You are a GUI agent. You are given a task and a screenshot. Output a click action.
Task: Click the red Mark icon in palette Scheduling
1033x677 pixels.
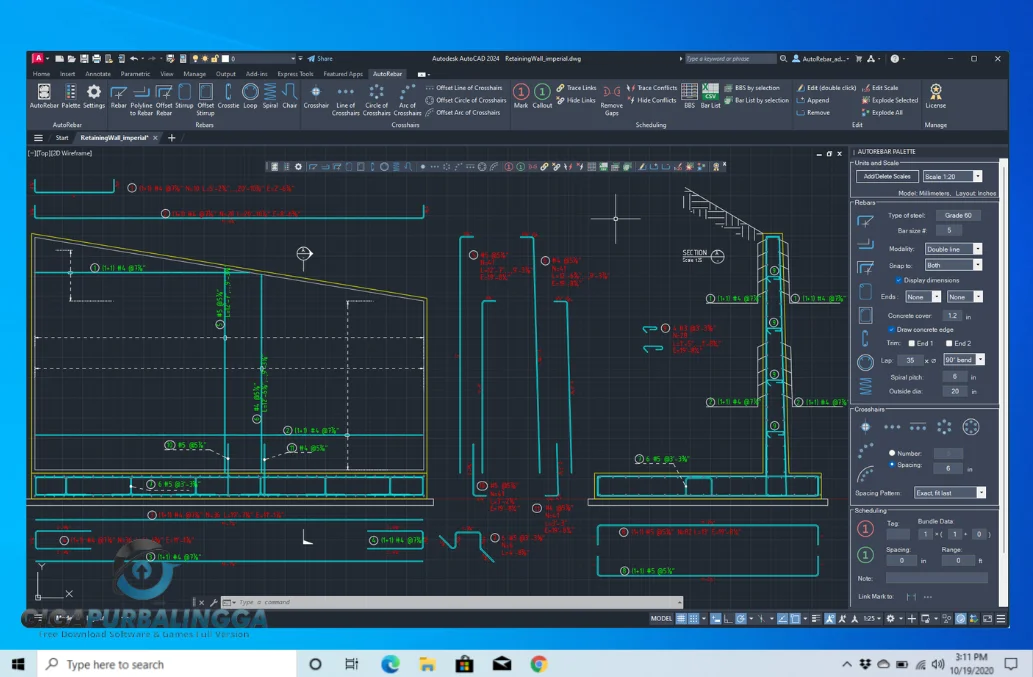tap(865, 528)
